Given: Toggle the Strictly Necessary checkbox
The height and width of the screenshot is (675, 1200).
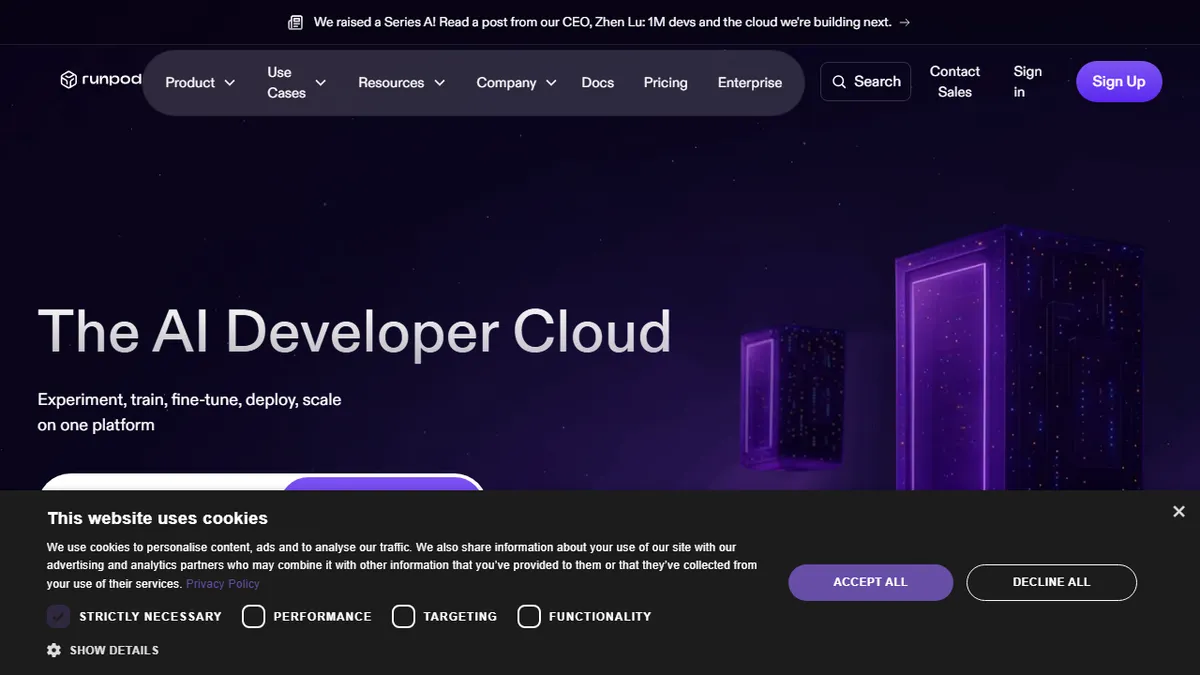Looking at the screenshot, I should point(59,616).
